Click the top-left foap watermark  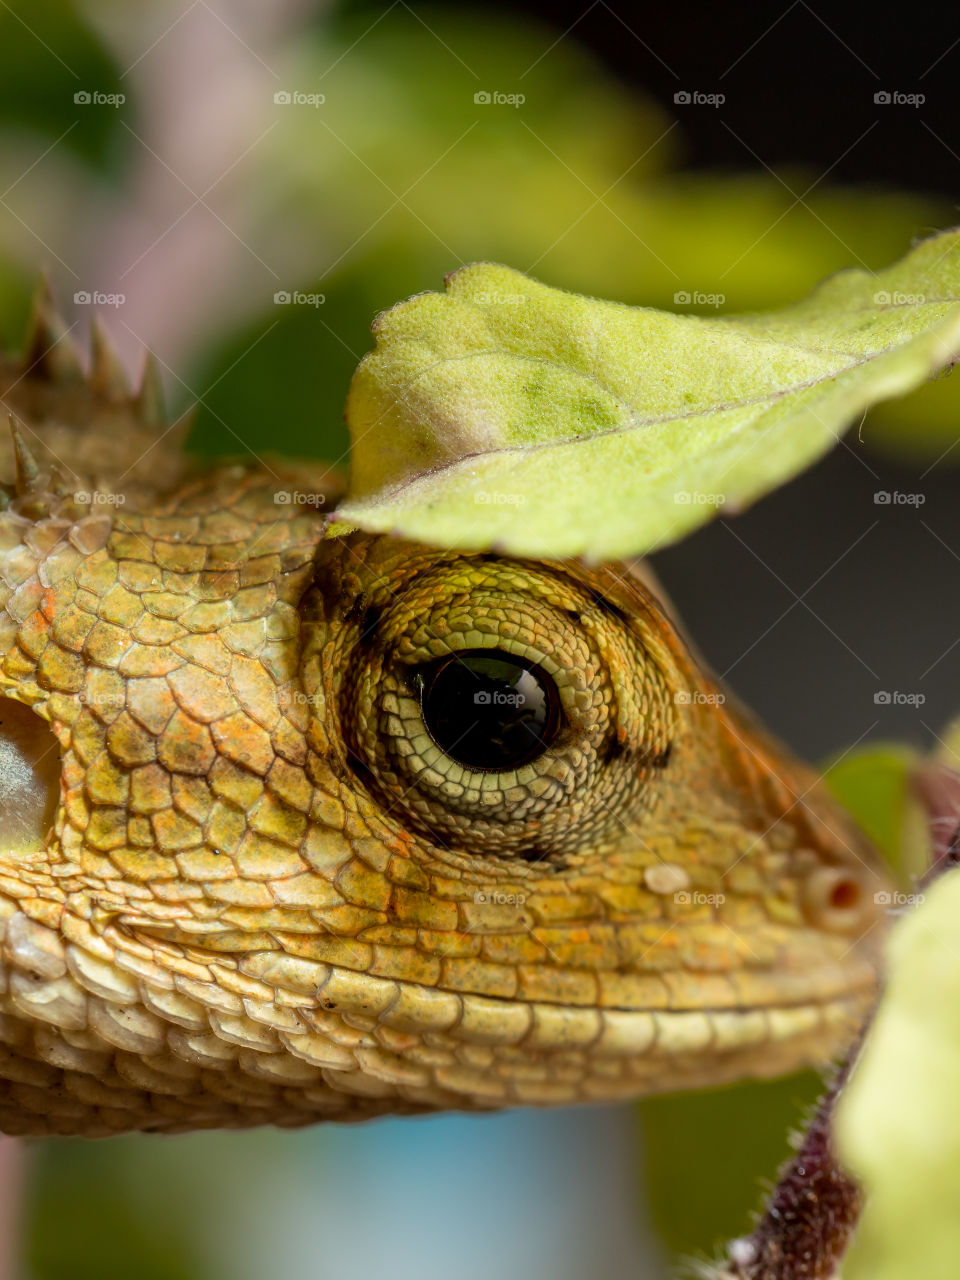pyautogui.click(x=99, y=98)
